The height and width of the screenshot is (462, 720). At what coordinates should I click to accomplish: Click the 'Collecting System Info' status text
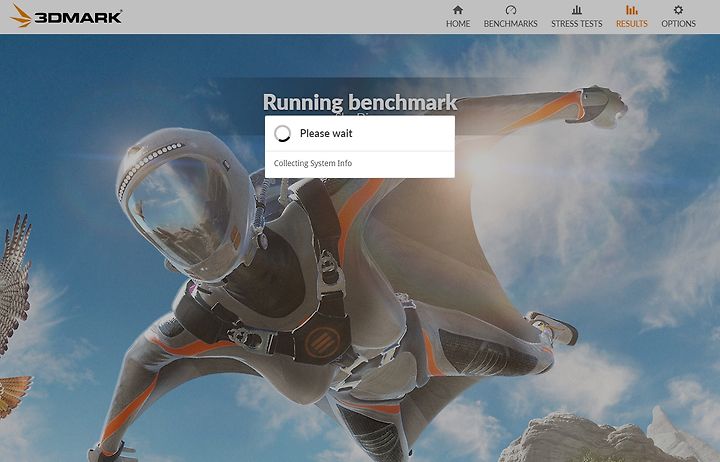[313, 163]
